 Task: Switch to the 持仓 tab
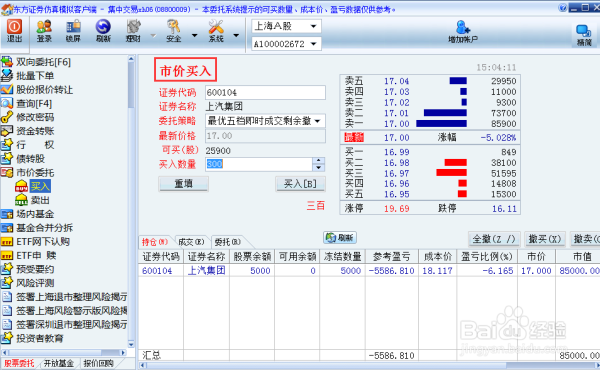(155, 242)
